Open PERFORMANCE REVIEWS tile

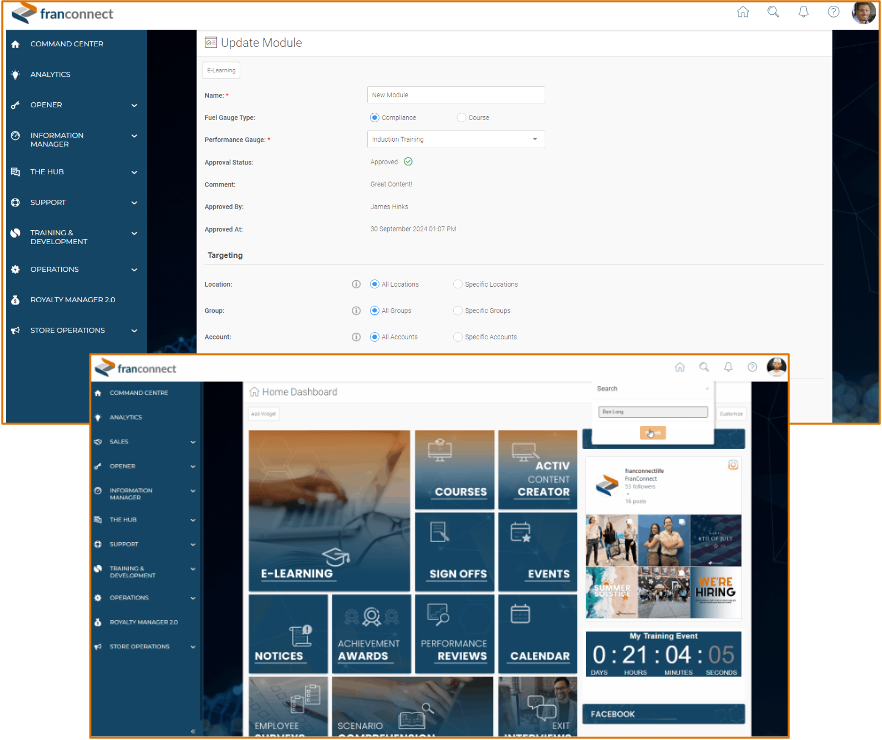(454, 634)
